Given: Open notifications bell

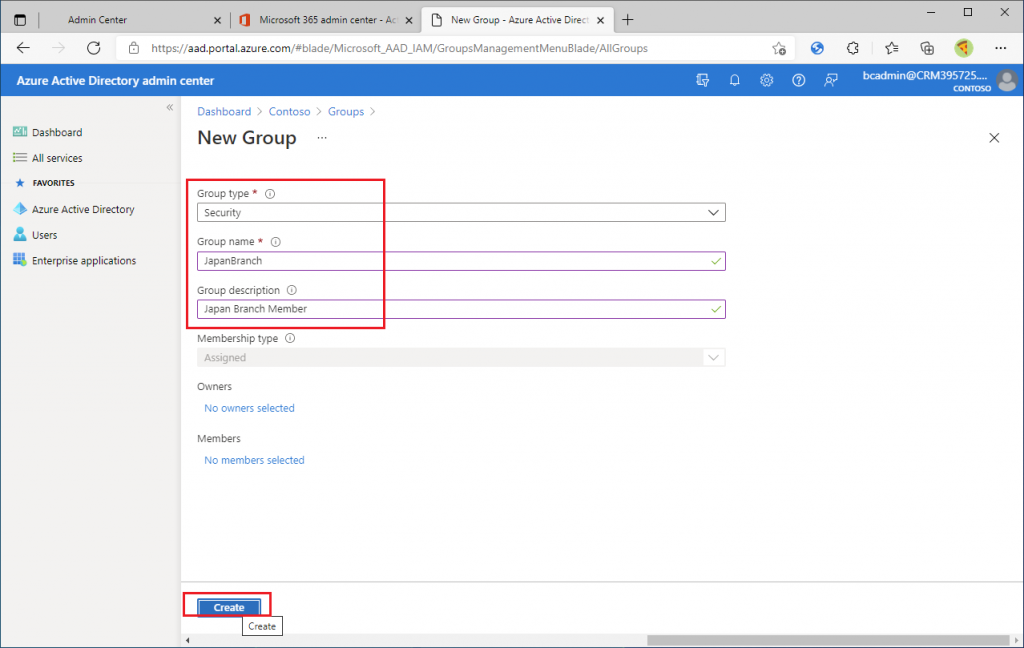Looking at the screenshot, I should tap(735, 80).
